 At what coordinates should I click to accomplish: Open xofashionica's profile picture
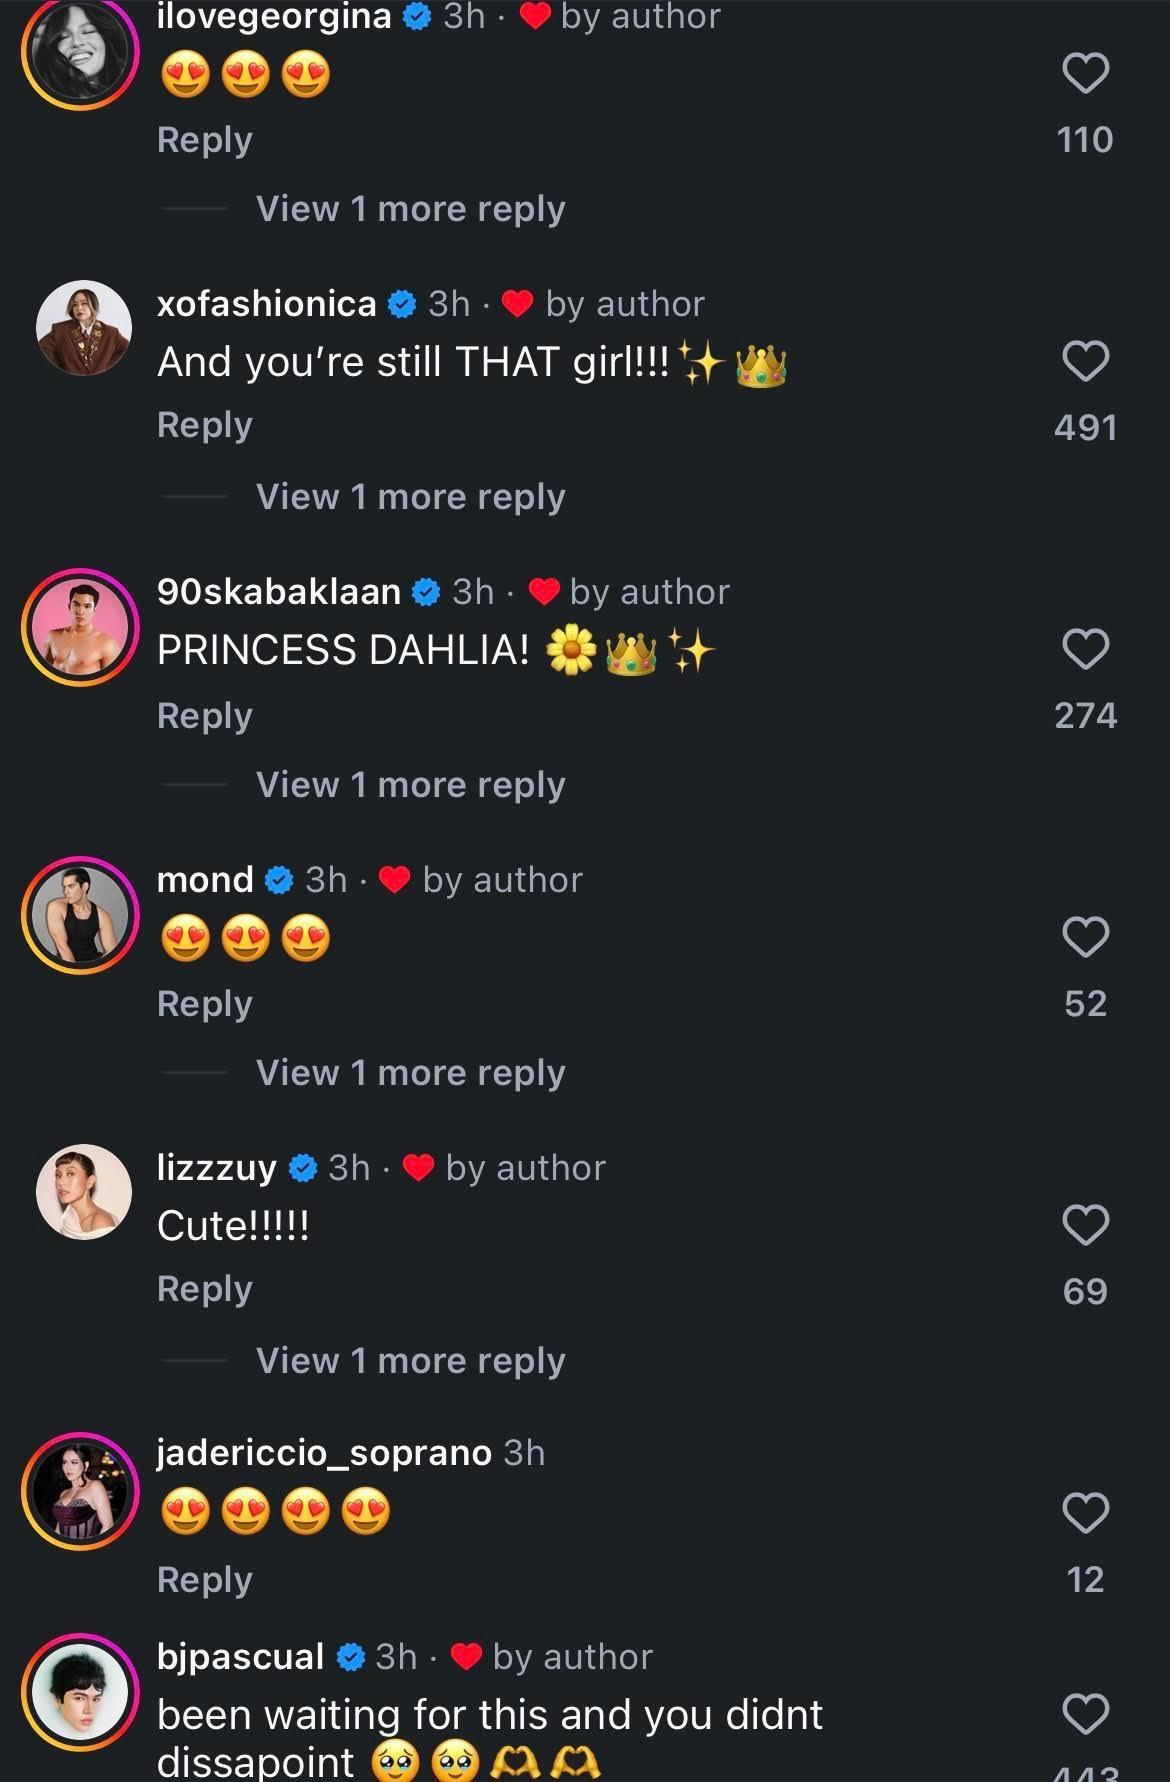(x=84, y=328)
